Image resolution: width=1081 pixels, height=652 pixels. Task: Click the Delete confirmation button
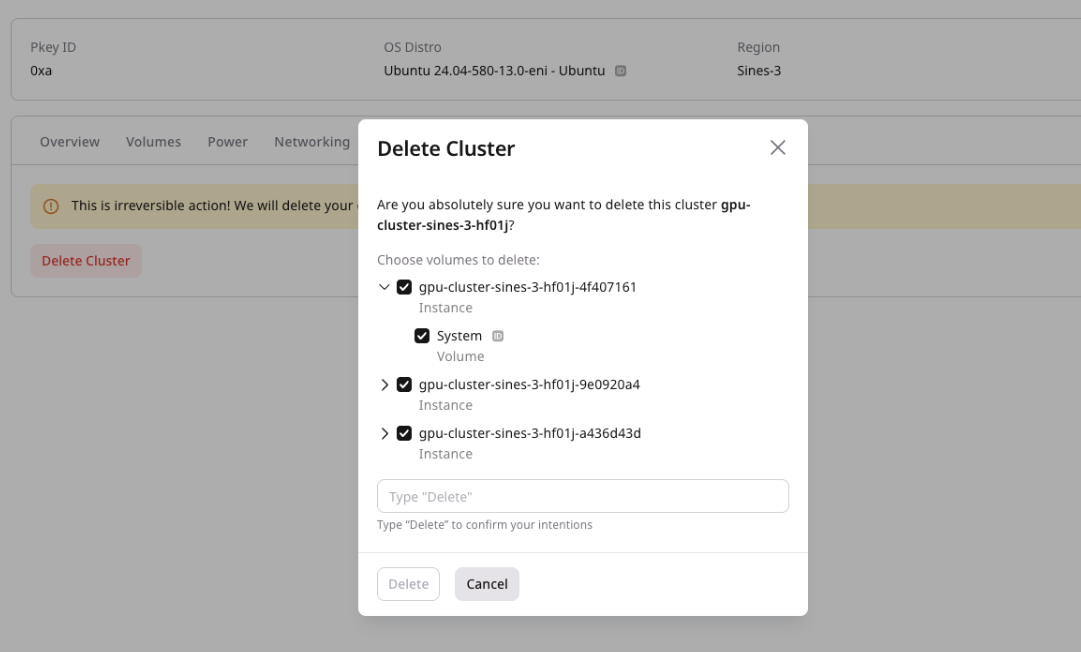408,583
